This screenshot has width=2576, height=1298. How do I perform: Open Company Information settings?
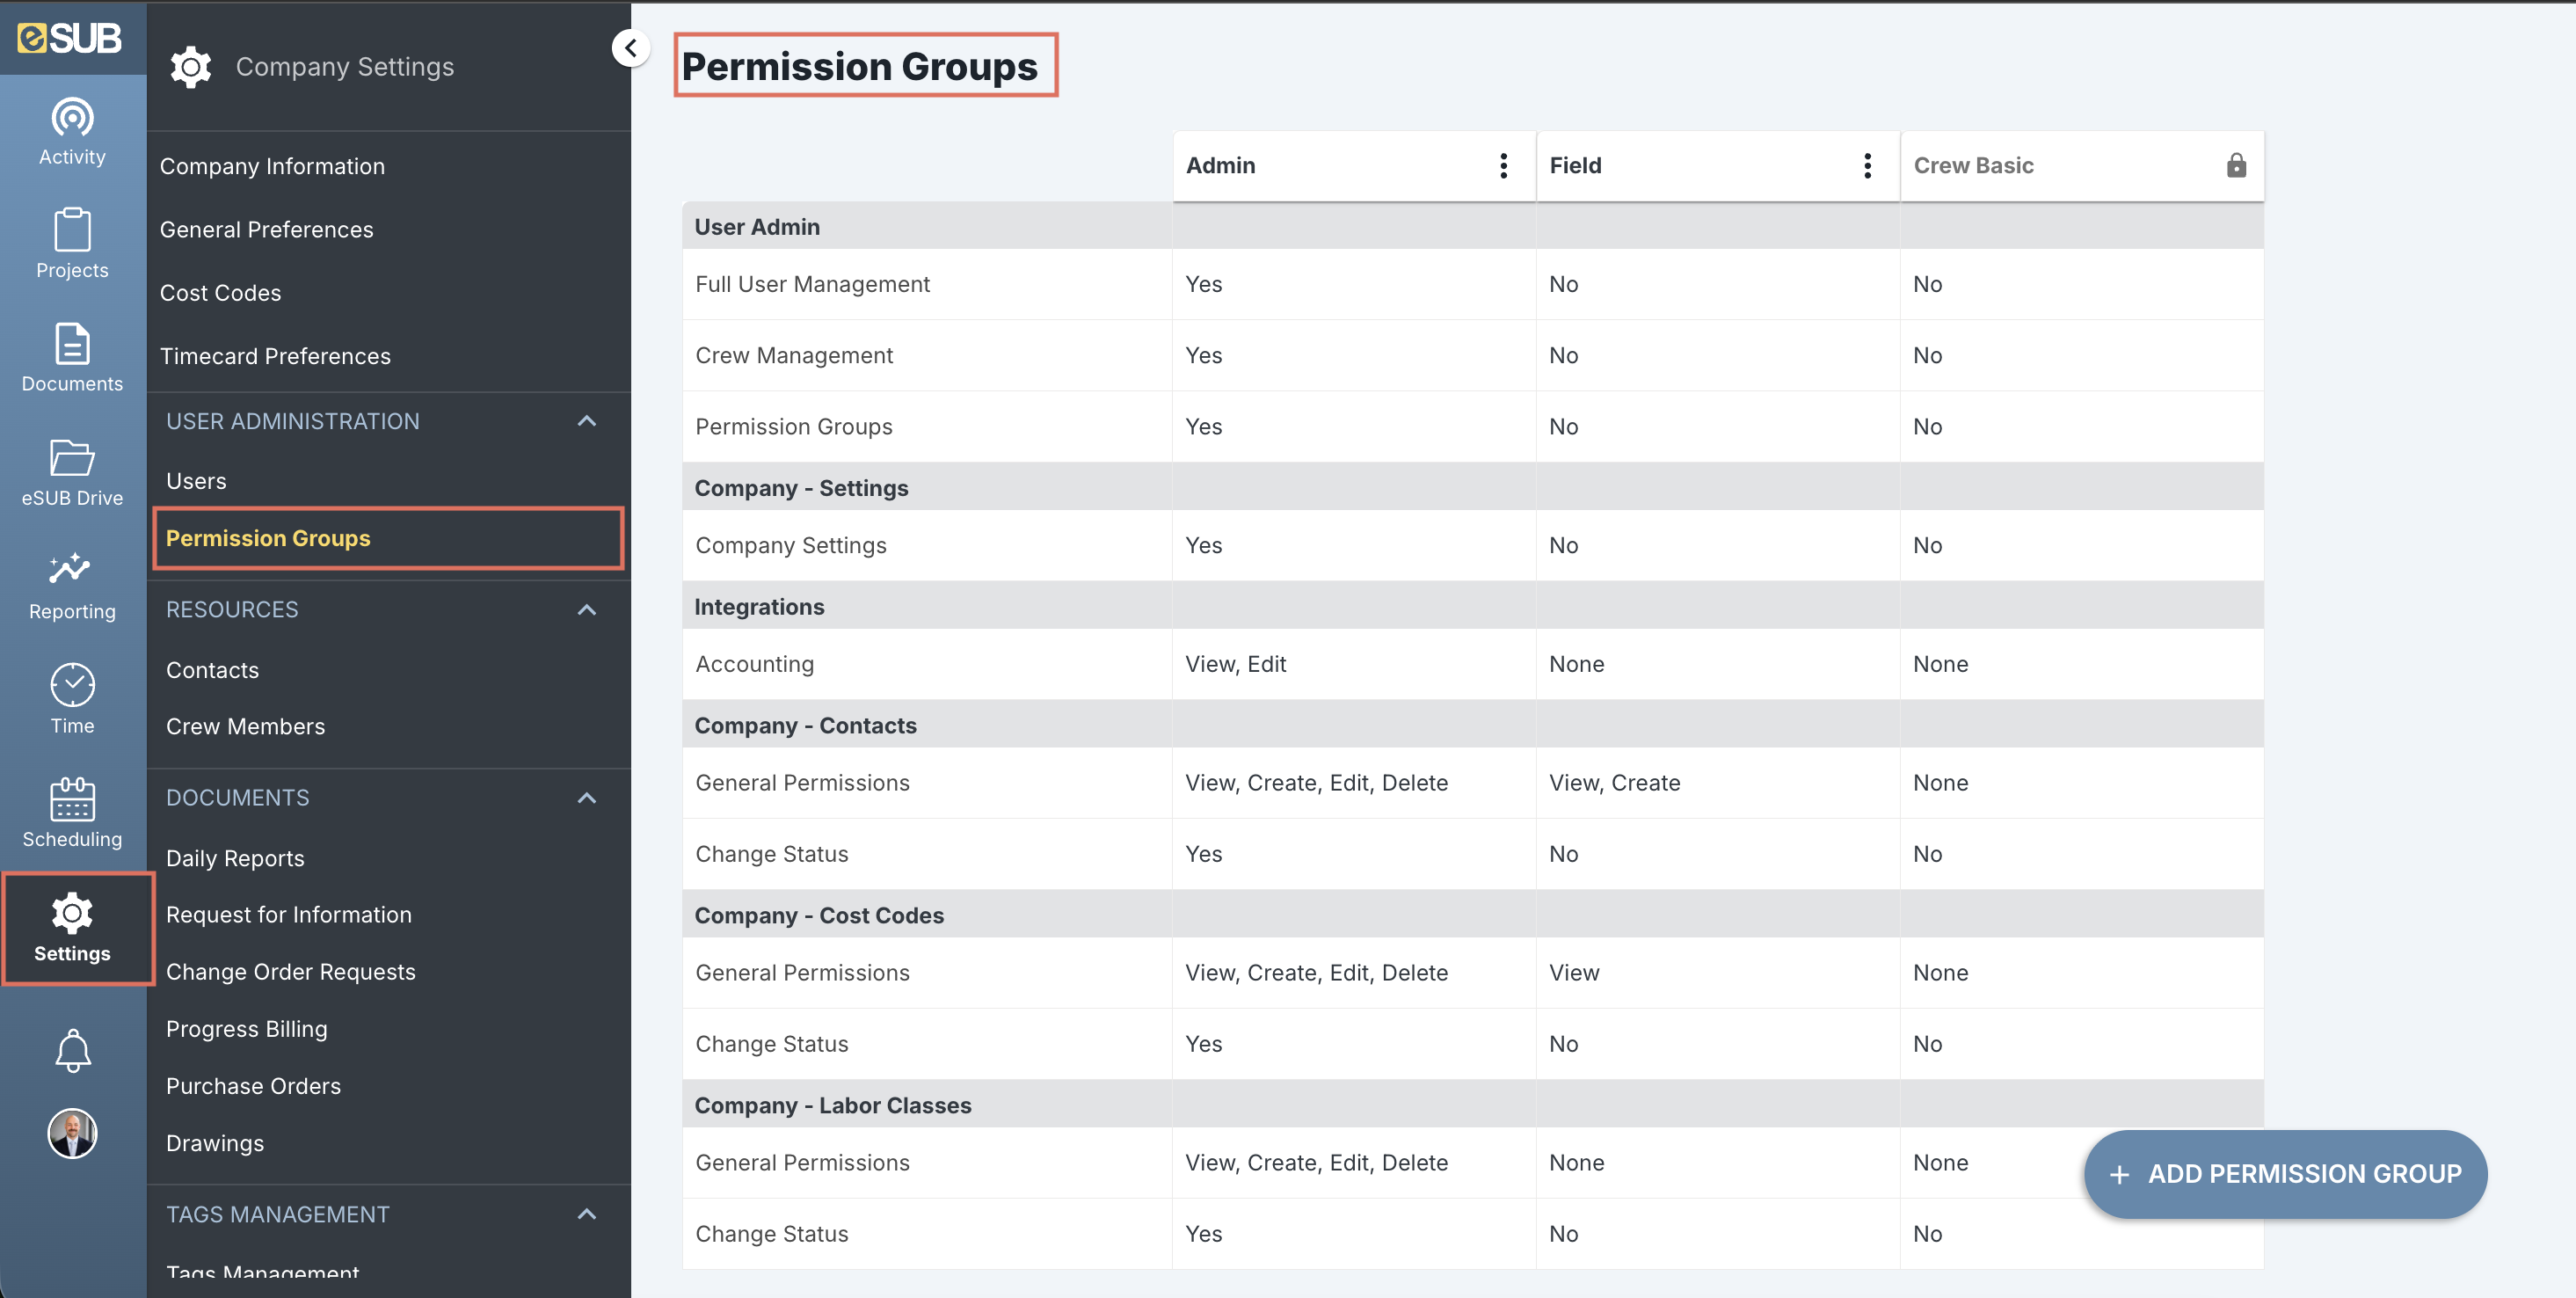point(272,166)
